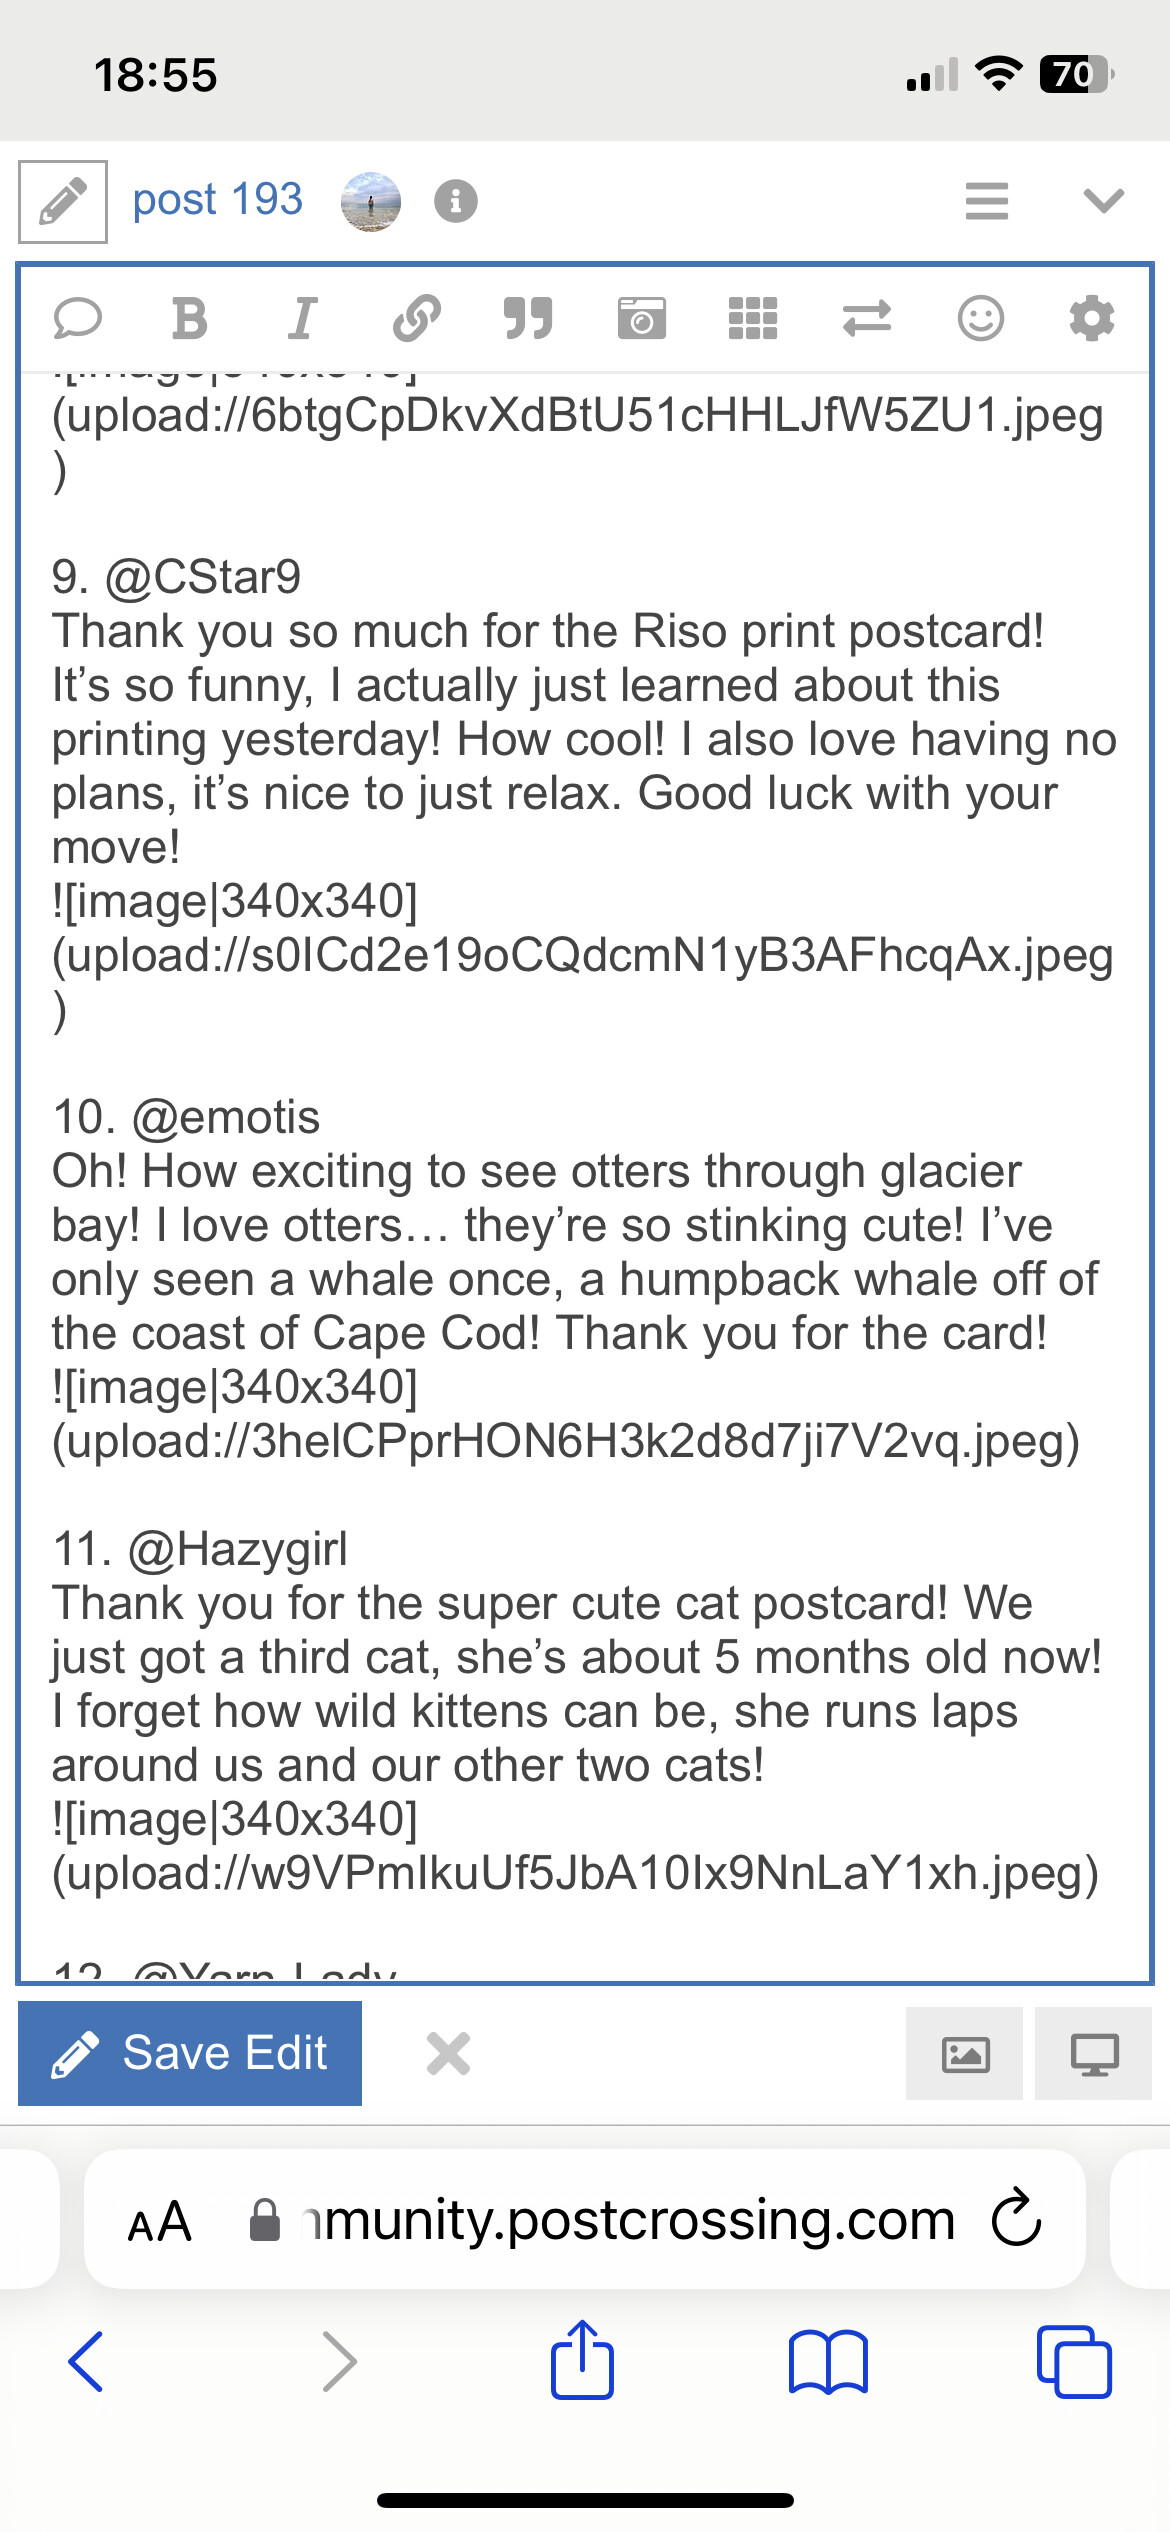
Task: Click into the post text editor area
Action: pos(585,1175)
